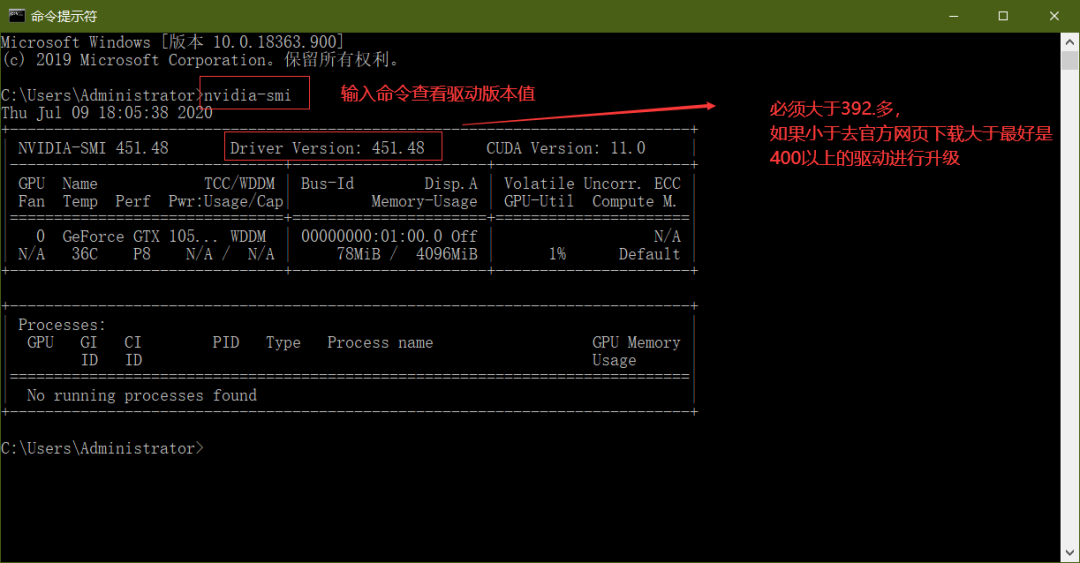Click the memory usage value 78MiB
Viewport: 1080px width, 563px height.
[x=358, y=254]
